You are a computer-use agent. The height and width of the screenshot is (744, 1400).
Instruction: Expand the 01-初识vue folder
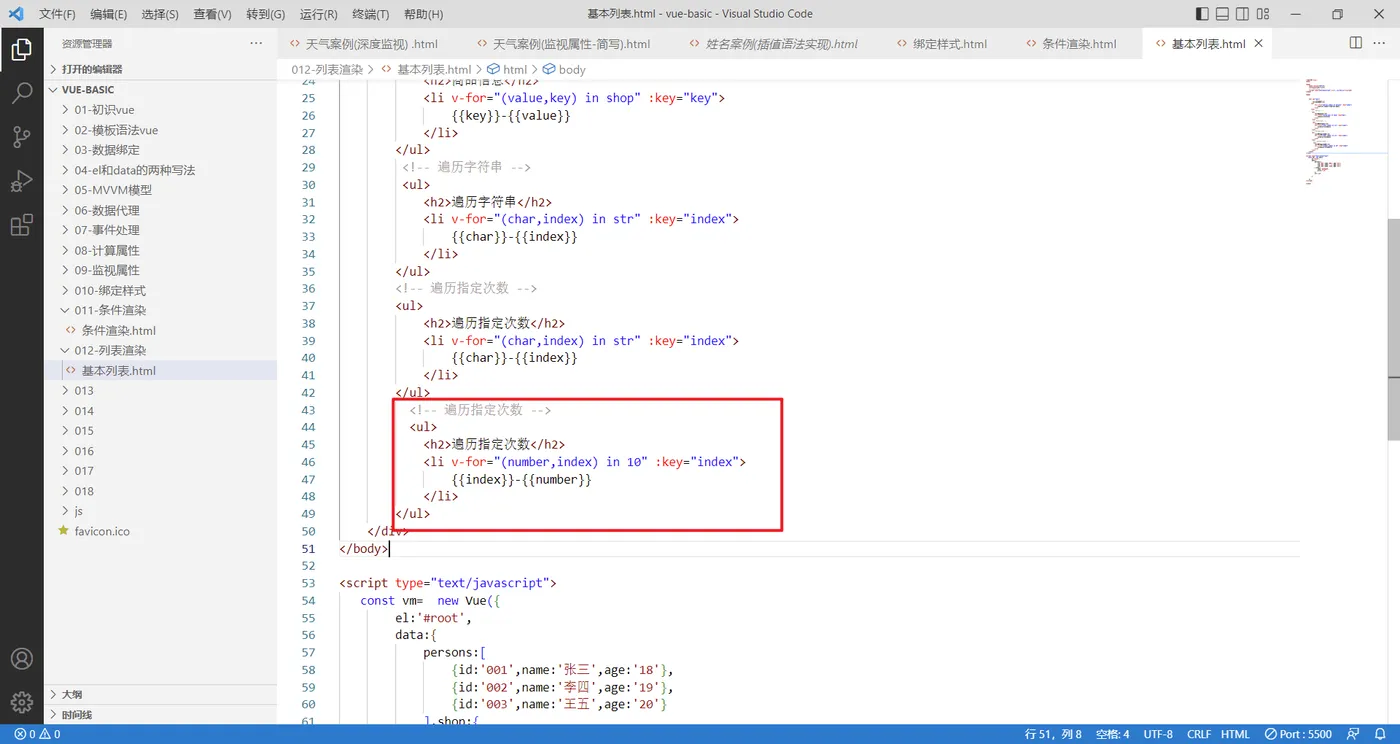tap(160, 110)
